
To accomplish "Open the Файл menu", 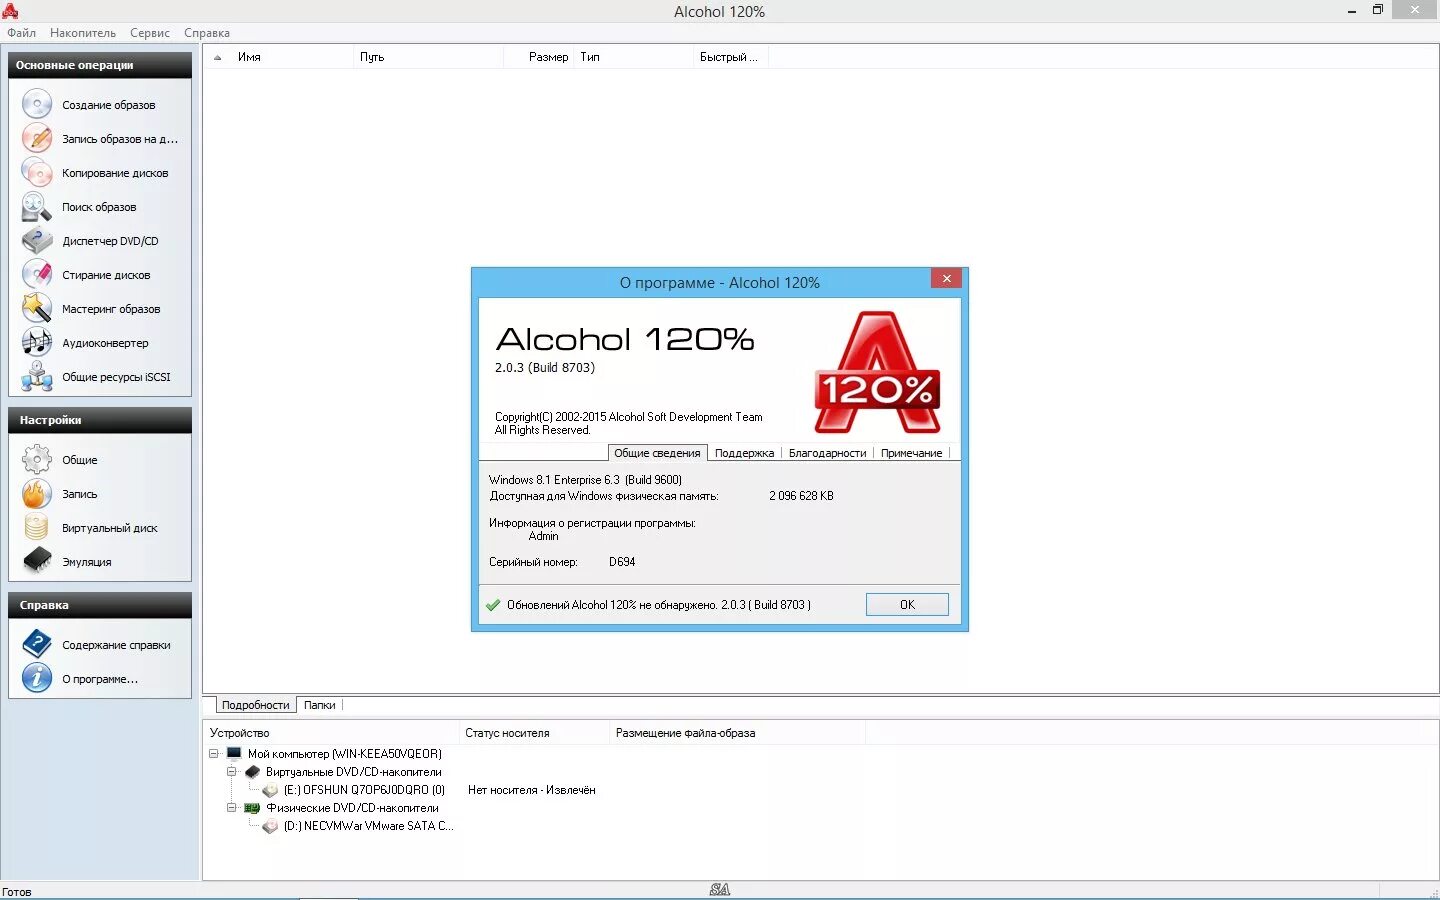I will 21,33.
